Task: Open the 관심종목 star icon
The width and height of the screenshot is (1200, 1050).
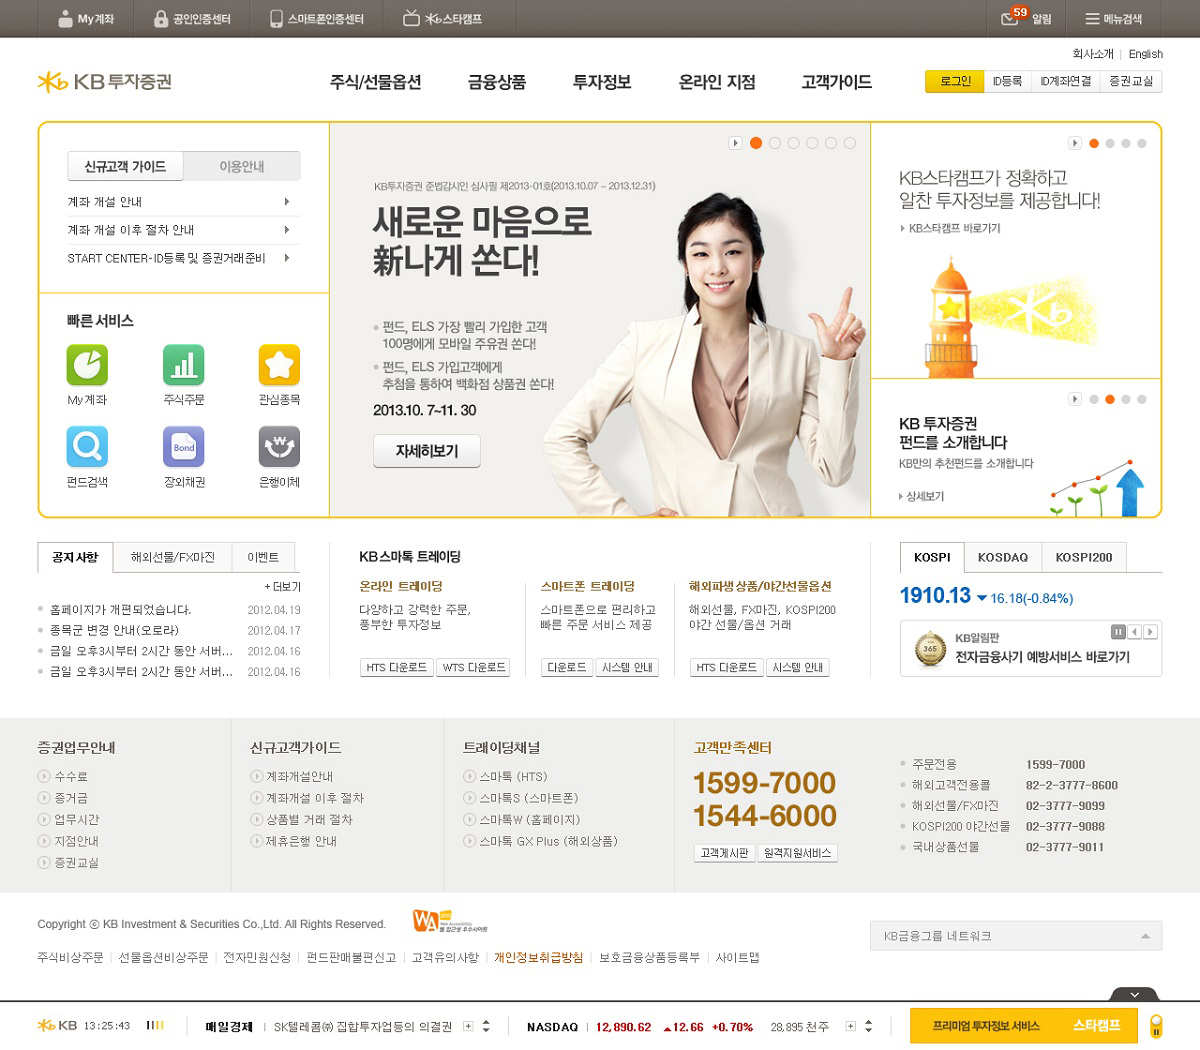Action: point(279,365)
